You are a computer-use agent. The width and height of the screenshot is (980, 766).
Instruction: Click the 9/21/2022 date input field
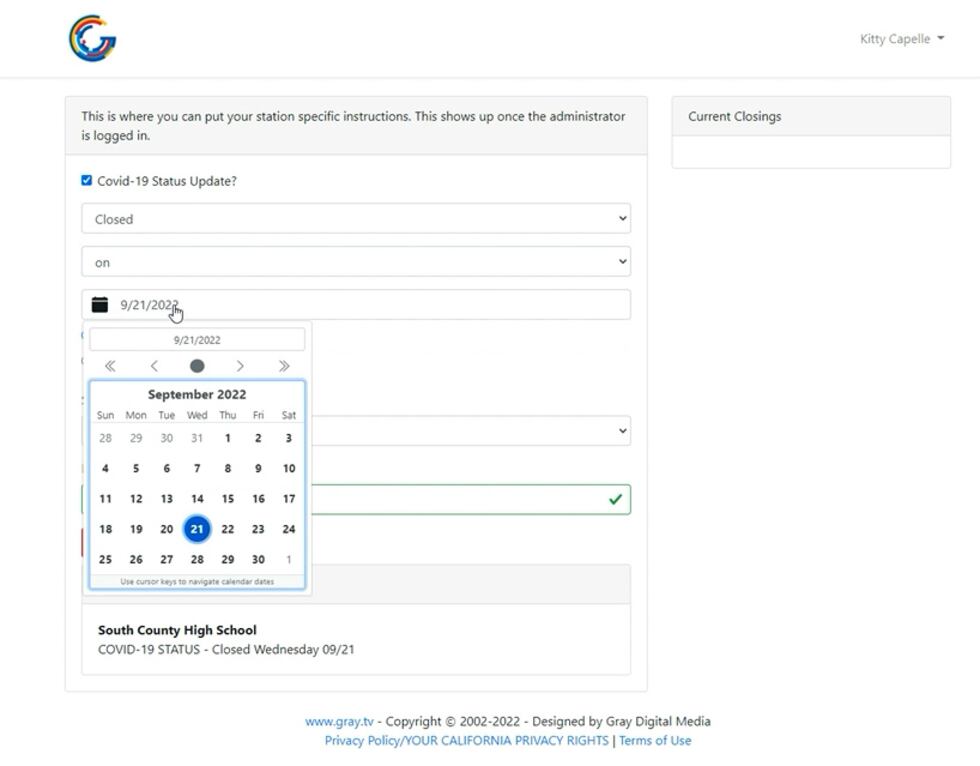370,305
